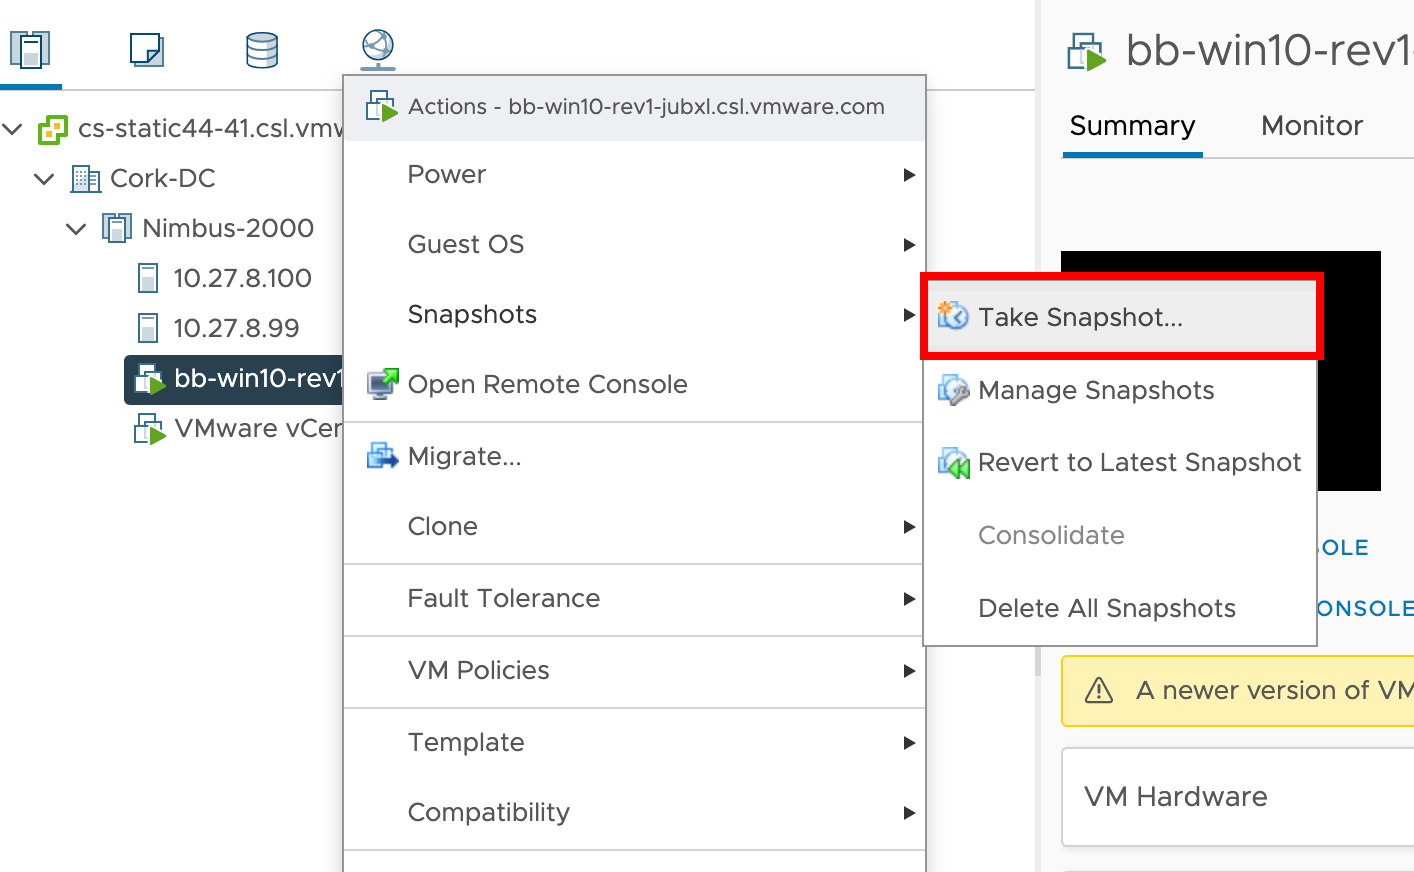
Task: Choose Delete All Snapshots
Action: pos(1106,607)
